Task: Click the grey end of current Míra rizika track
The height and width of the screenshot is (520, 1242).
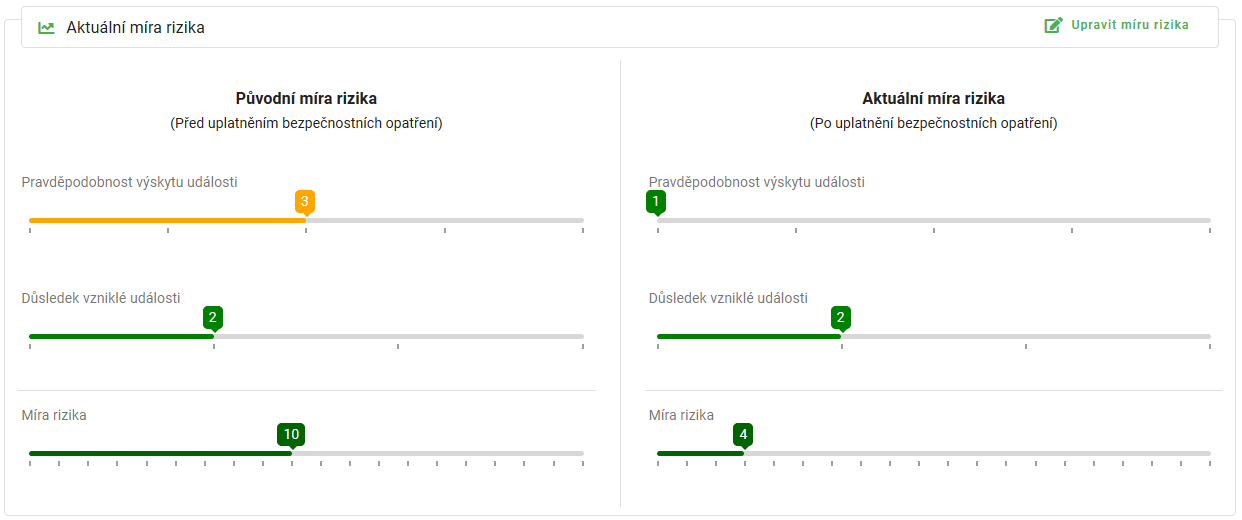Action: [x=977, y=453]
